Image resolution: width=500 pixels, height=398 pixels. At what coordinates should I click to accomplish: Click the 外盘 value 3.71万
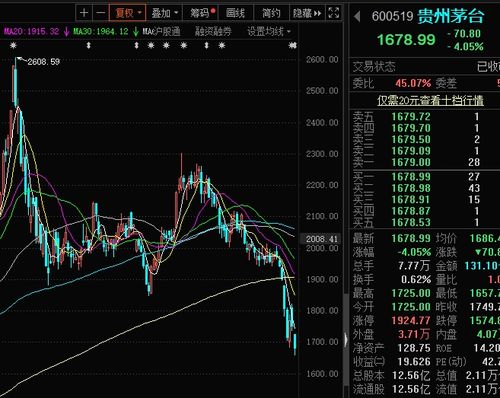(414, 334)
